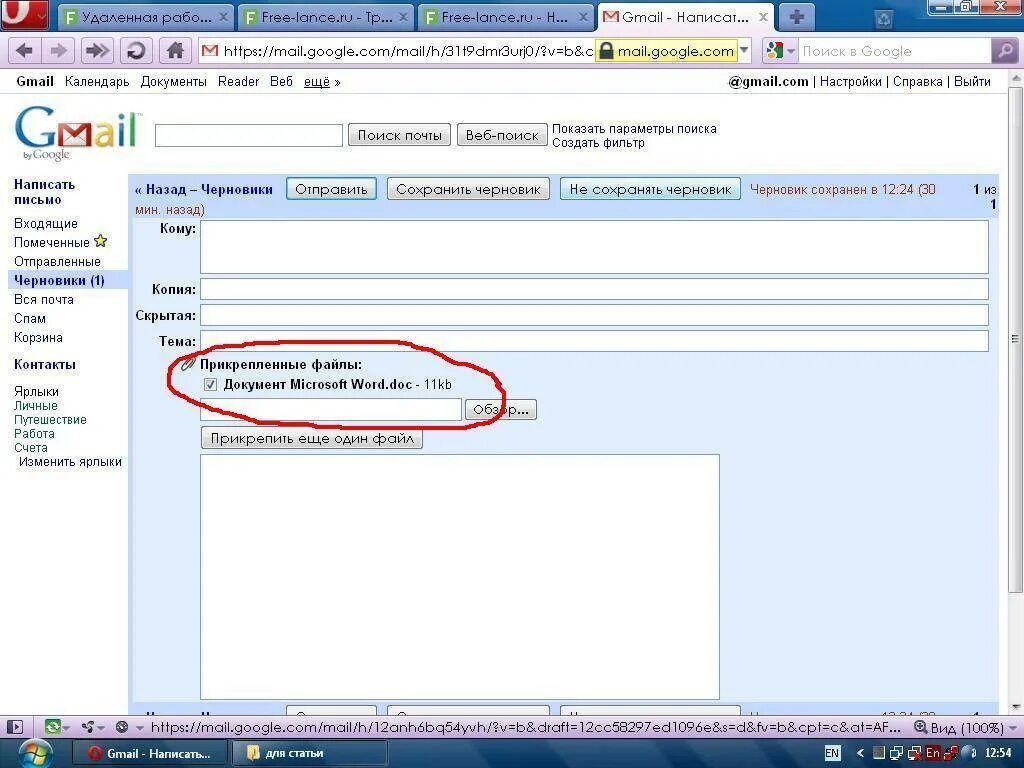
Task: Open the Входящие folder
Action: (x=46, y=223)
